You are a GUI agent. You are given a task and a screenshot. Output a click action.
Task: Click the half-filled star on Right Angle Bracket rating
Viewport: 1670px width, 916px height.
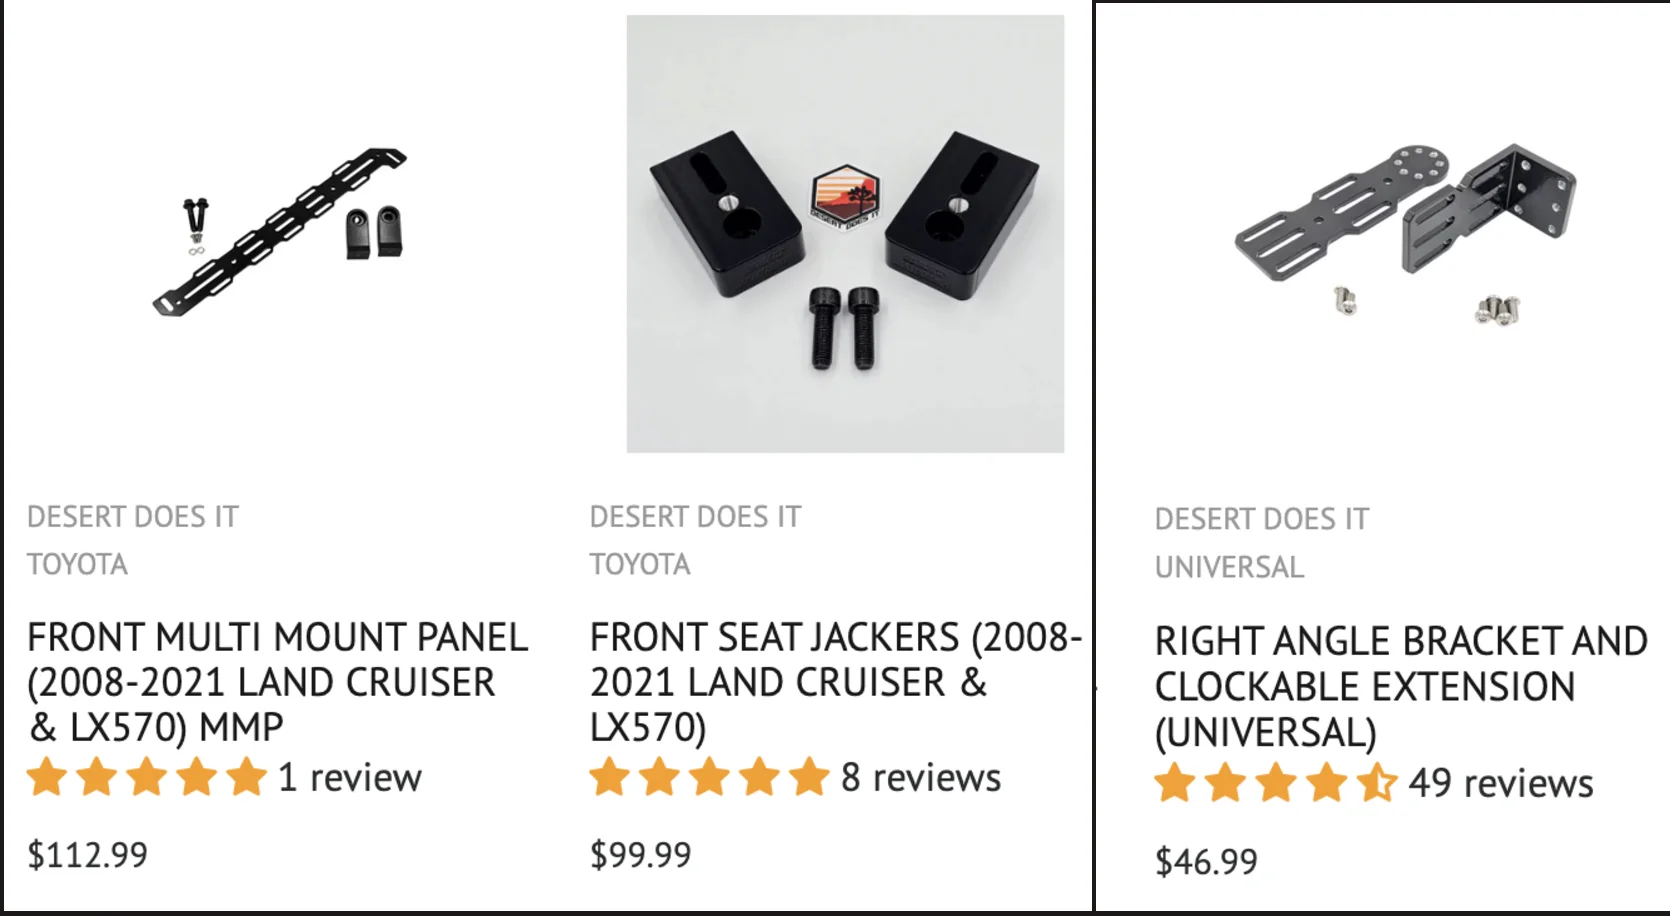(1377, 783)
